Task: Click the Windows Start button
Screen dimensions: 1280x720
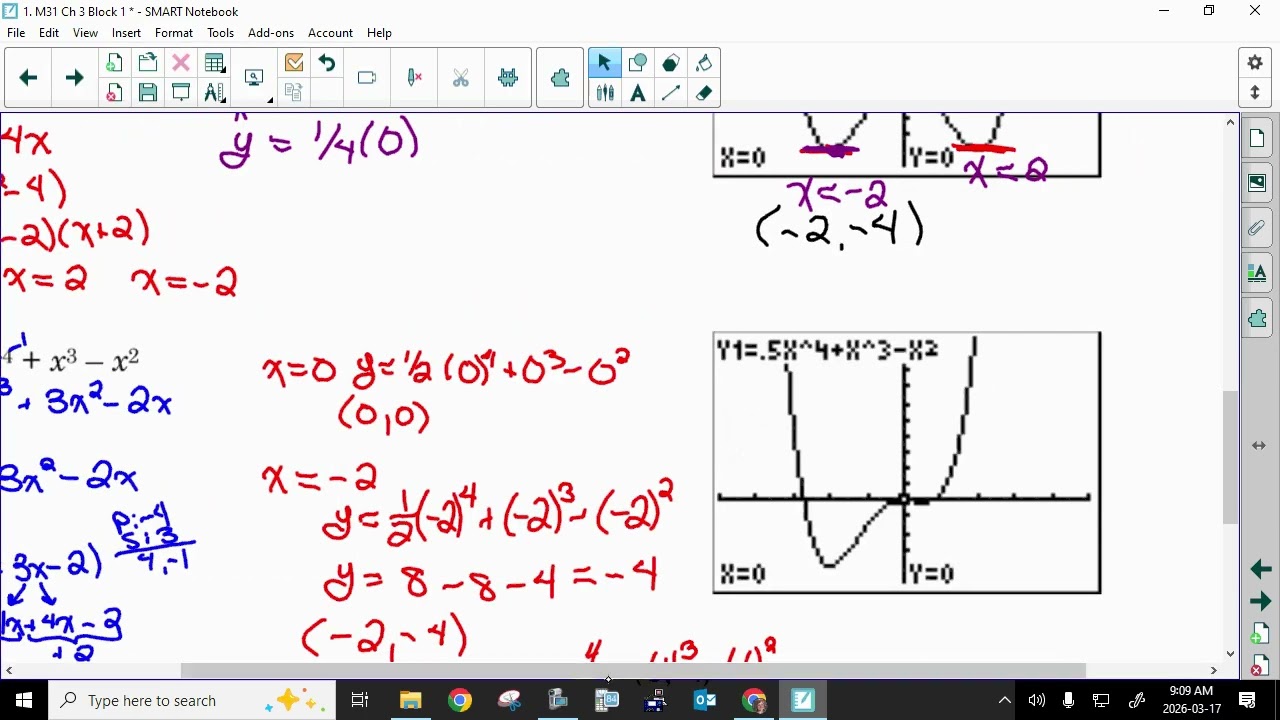Action: pyautogui.click(x=24, y=700)
